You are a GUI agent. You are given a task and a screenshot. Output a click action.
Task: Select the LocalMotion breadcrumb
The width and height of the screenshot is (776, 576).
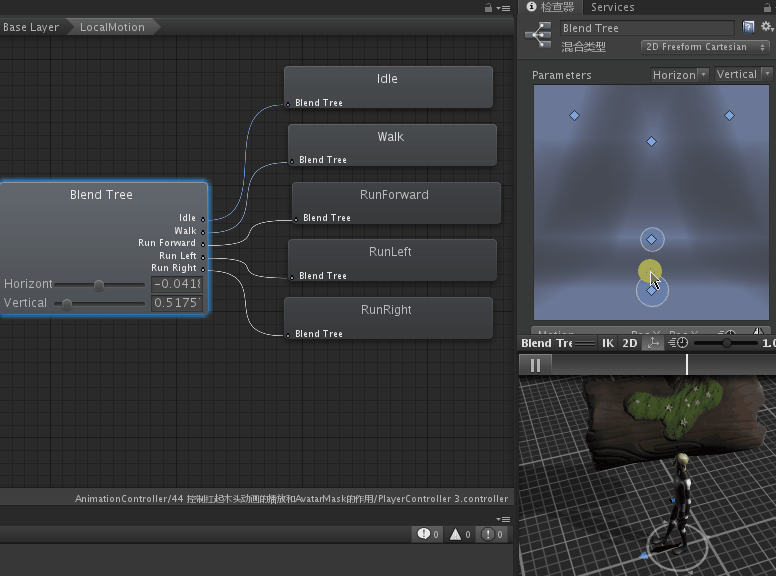[x=112, y=27]
